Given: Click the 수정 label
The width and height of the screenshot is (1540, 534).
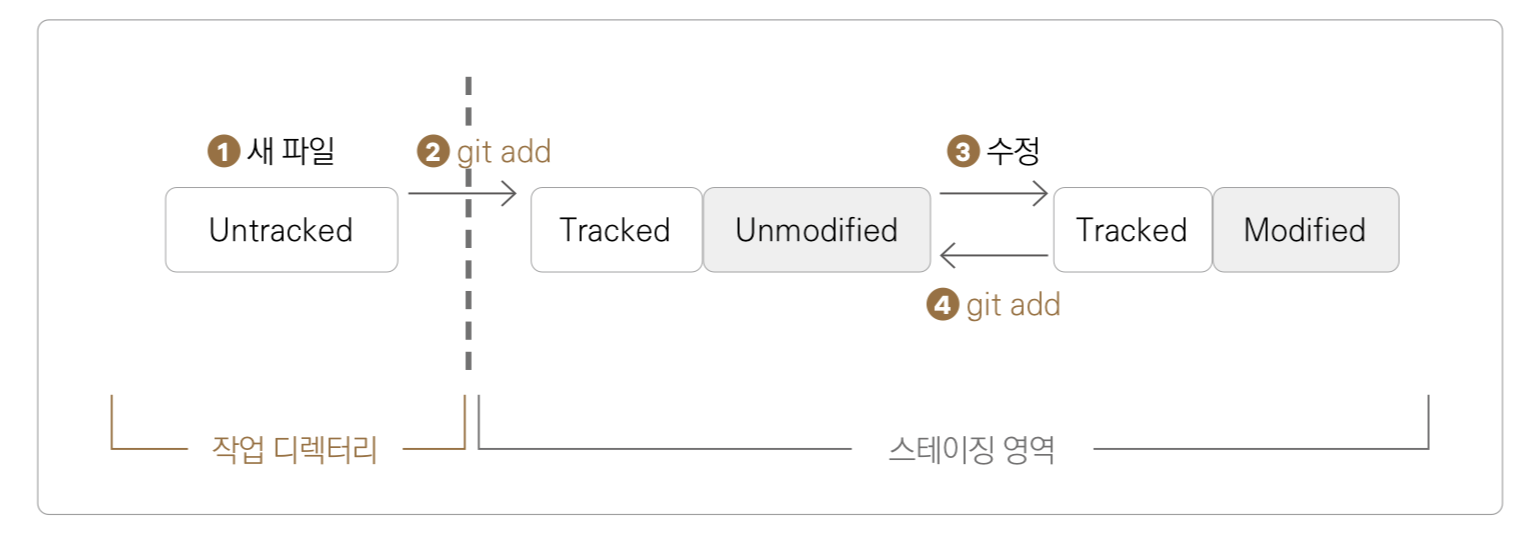Looking at the screenshot, I should [x=1013, y=152].
